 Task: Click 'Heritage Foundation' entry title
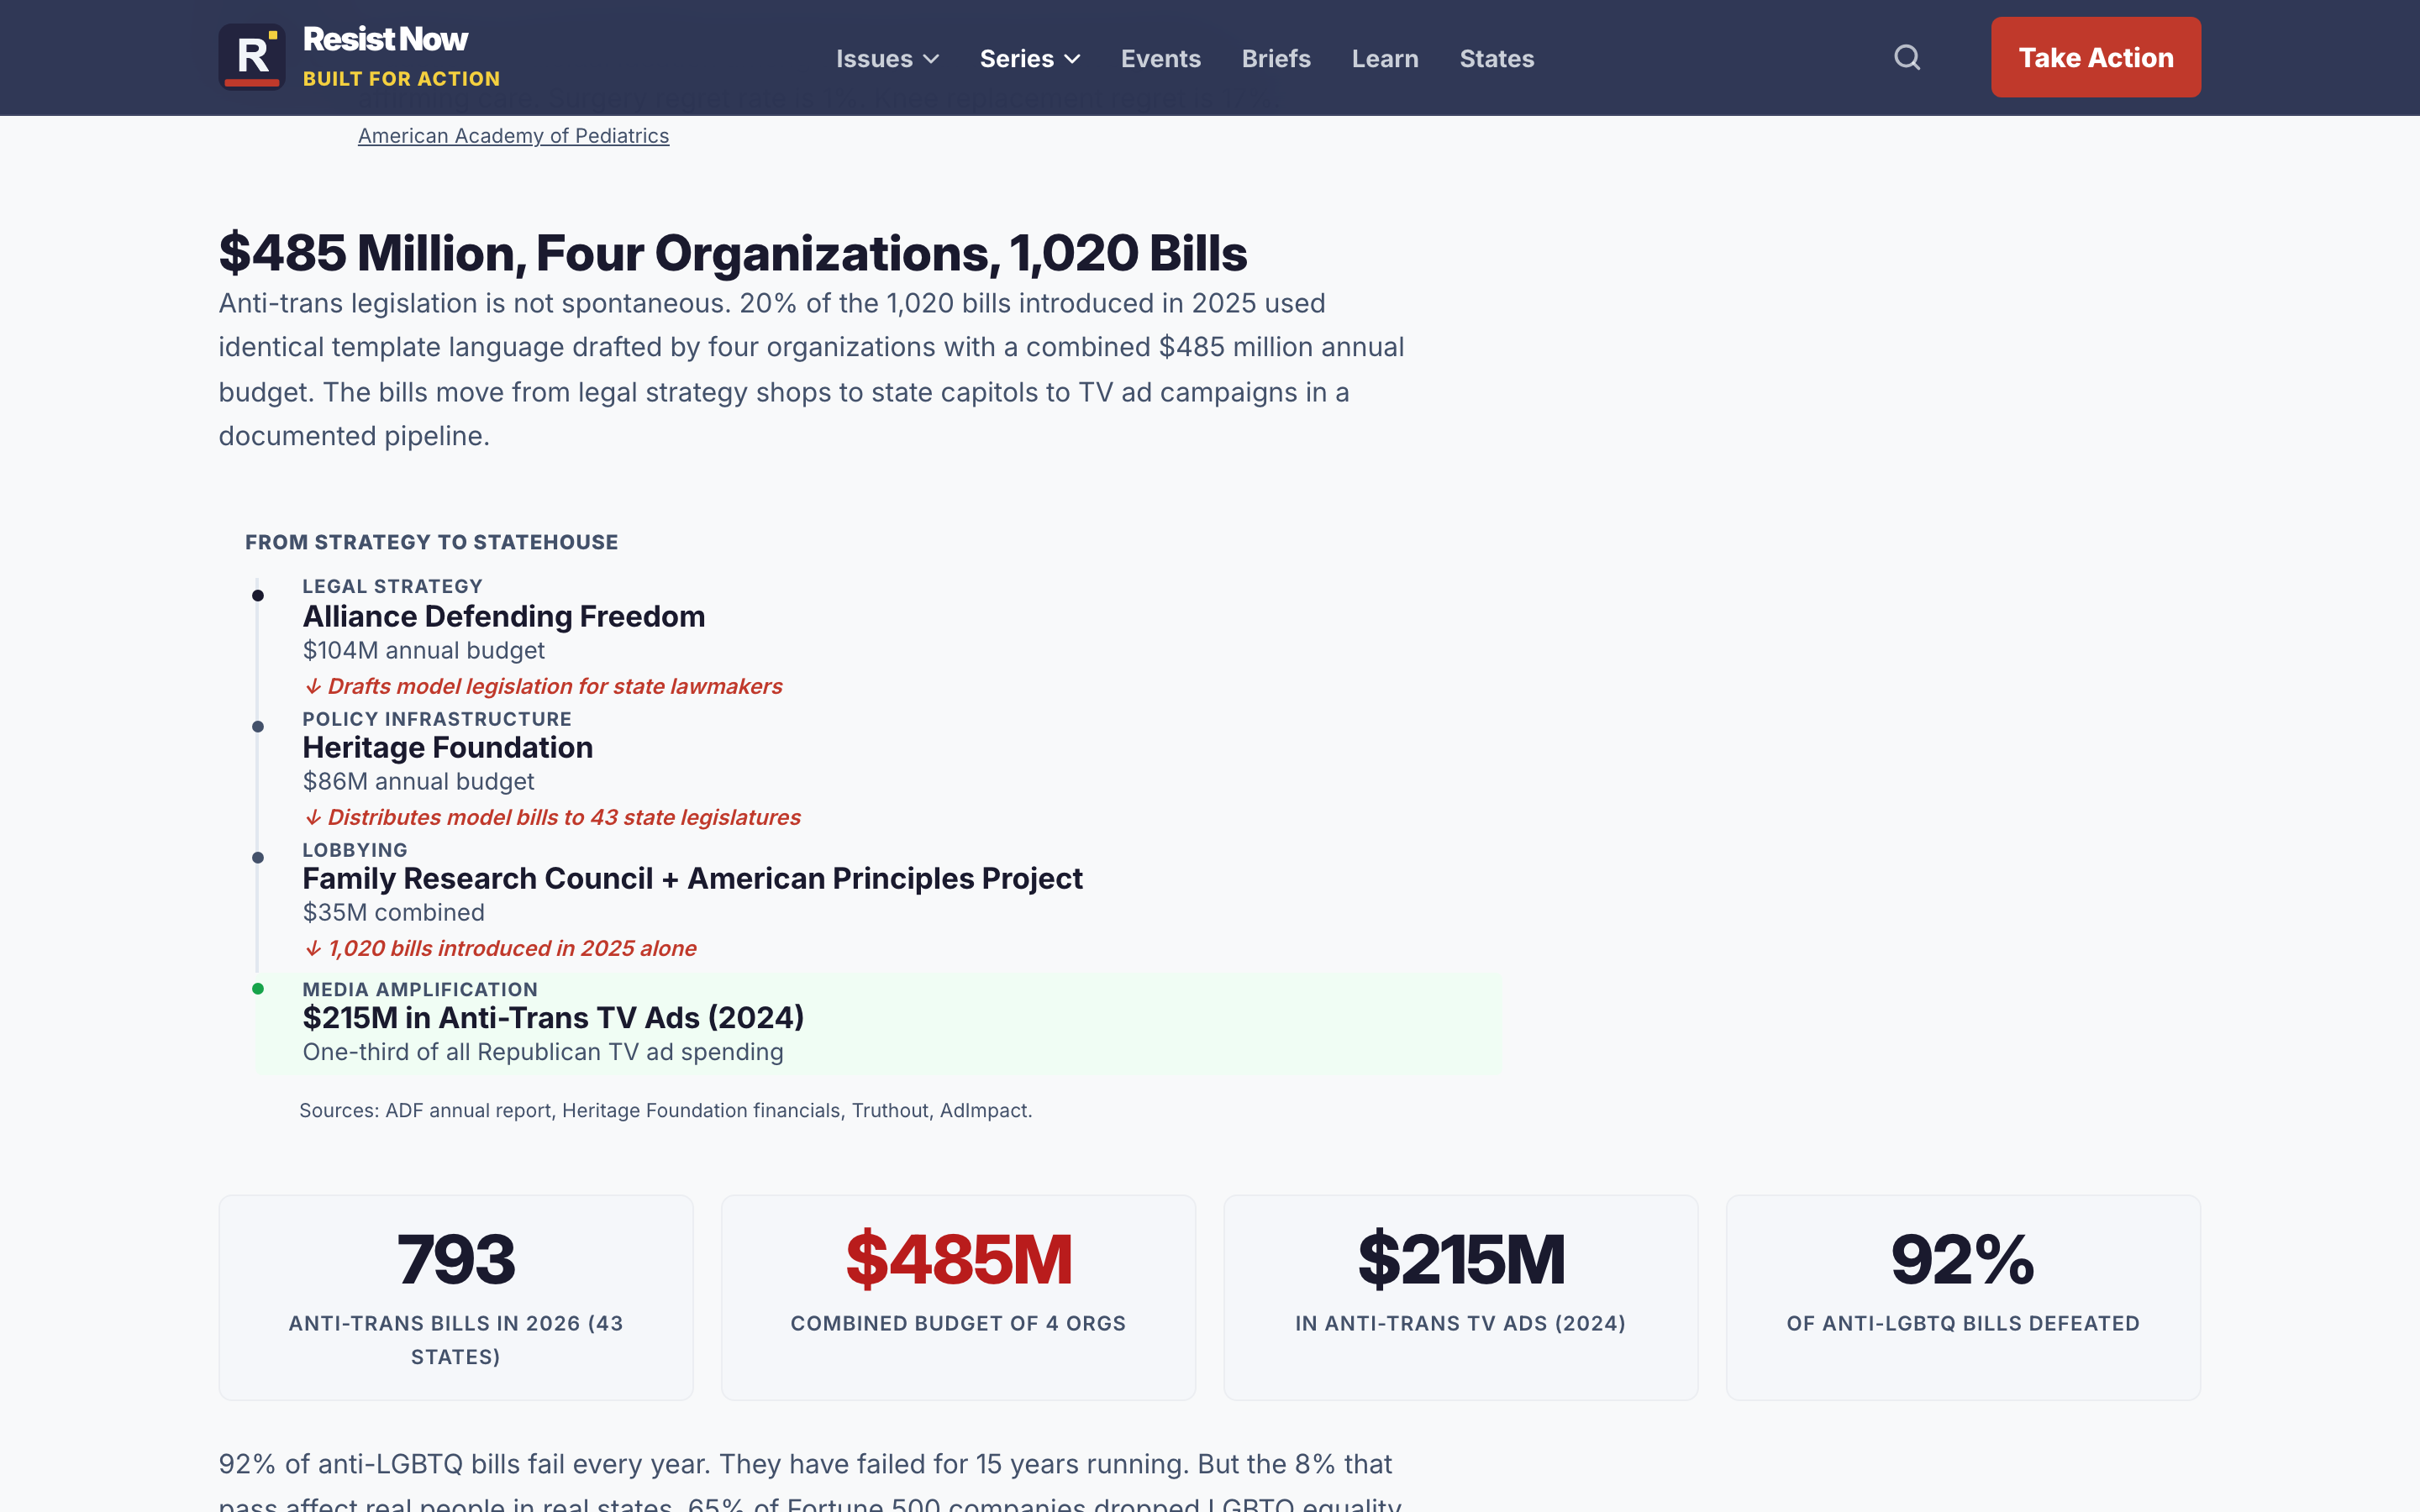[448, 747]
